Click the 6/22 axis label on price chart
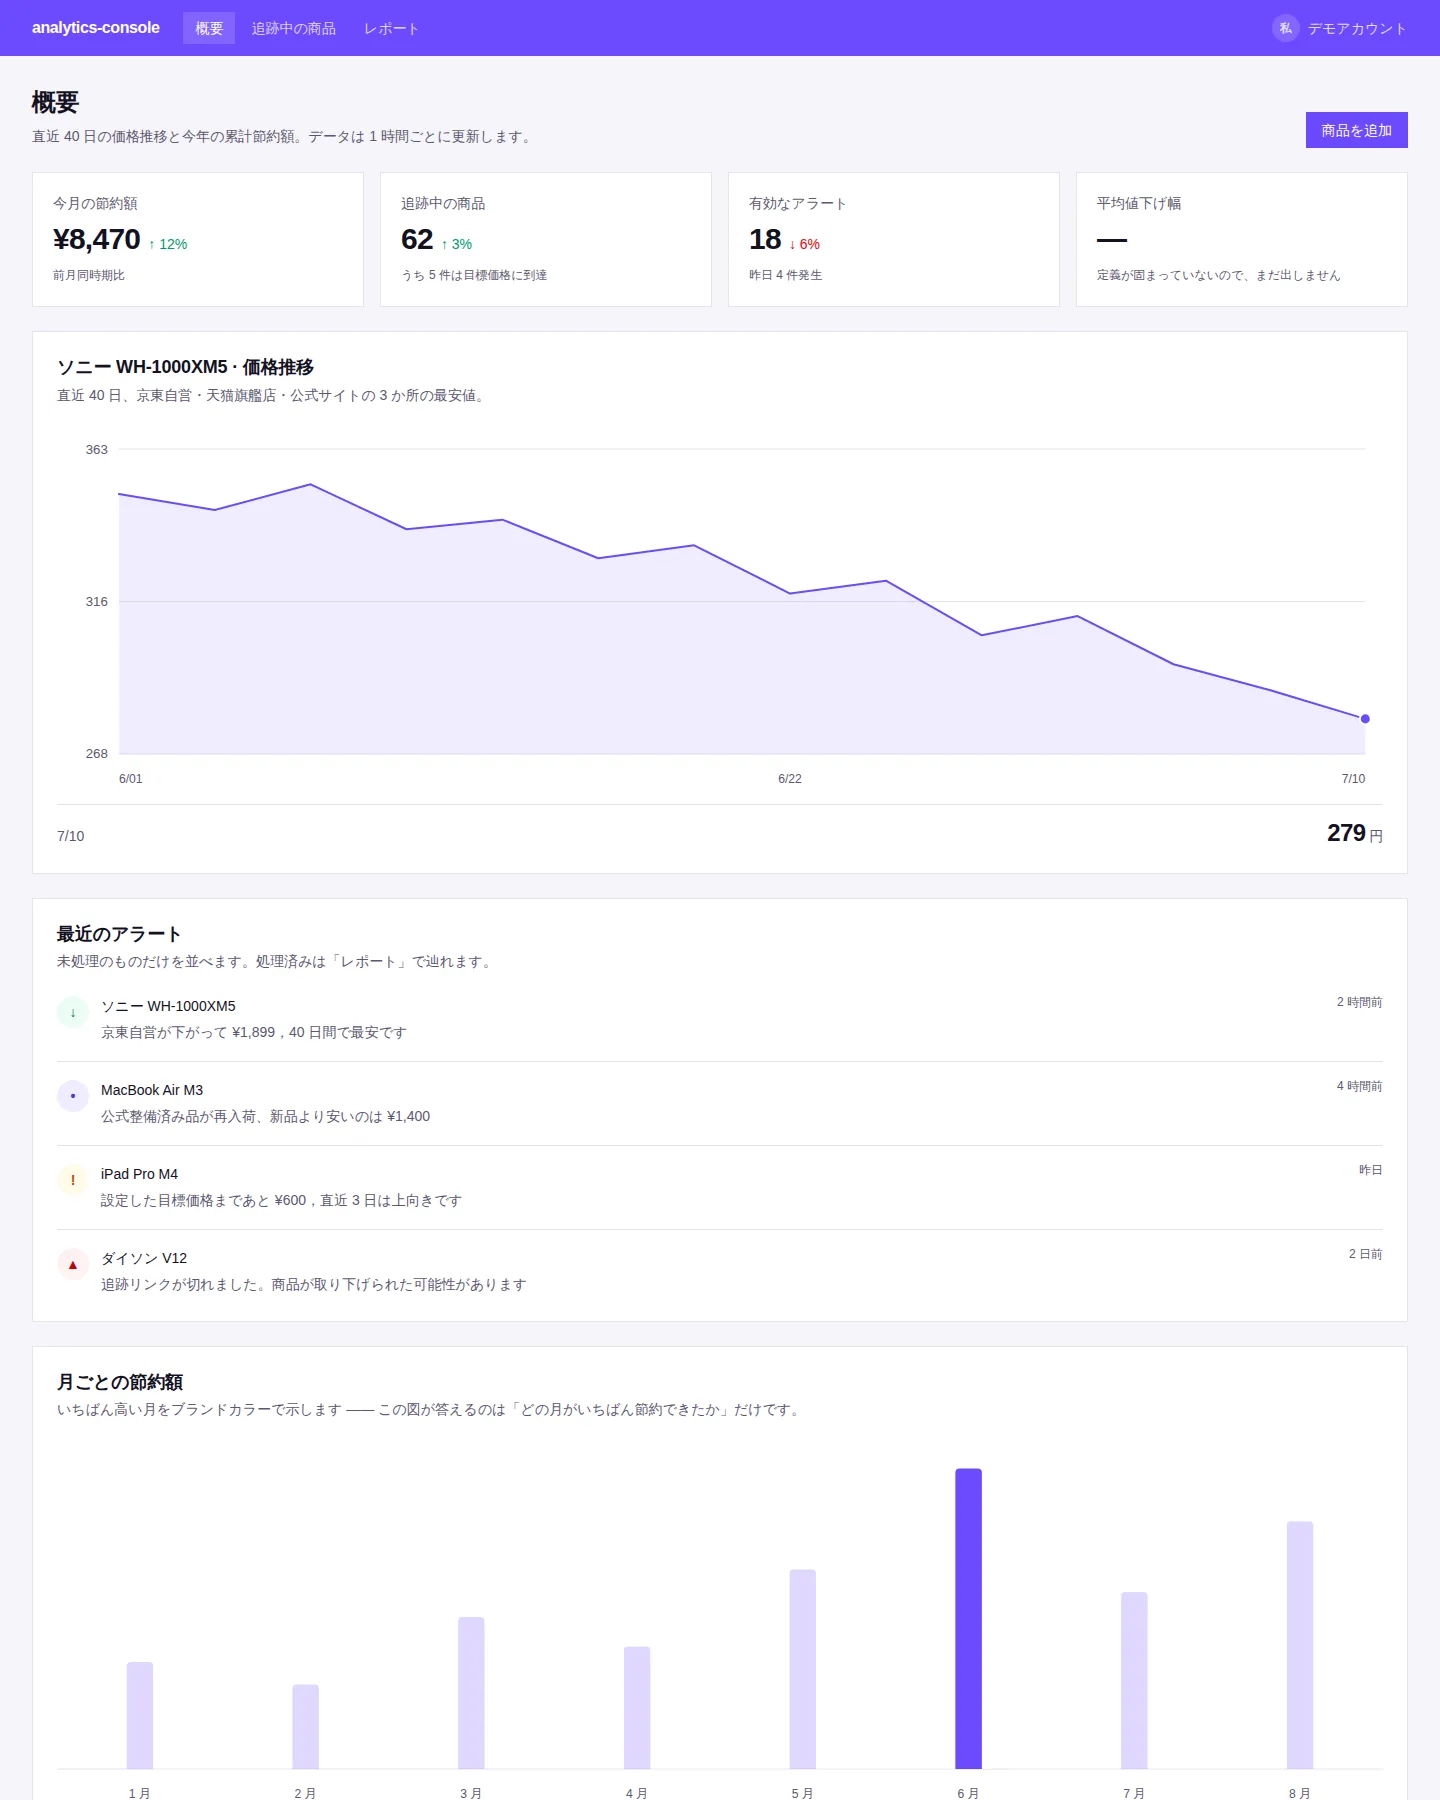 [790, 779]
